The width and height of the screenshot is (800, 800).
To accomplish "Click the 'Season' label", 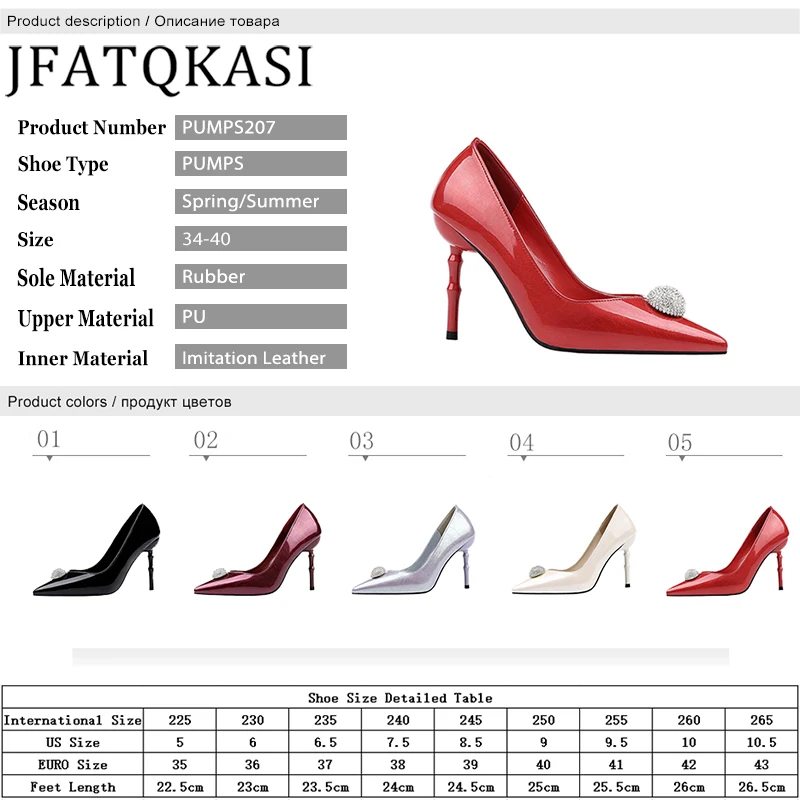I will point(48,203).
